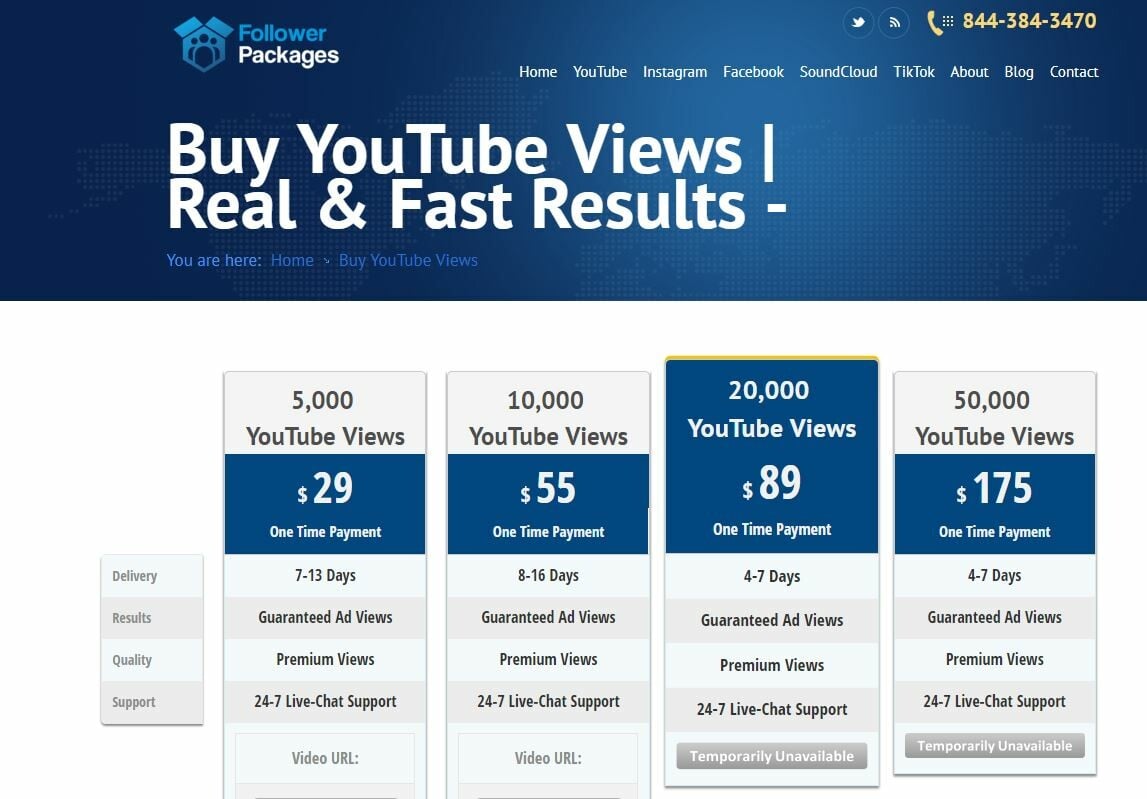Click Guaranteed Ad Views in 5,000 package

point(325,618)
